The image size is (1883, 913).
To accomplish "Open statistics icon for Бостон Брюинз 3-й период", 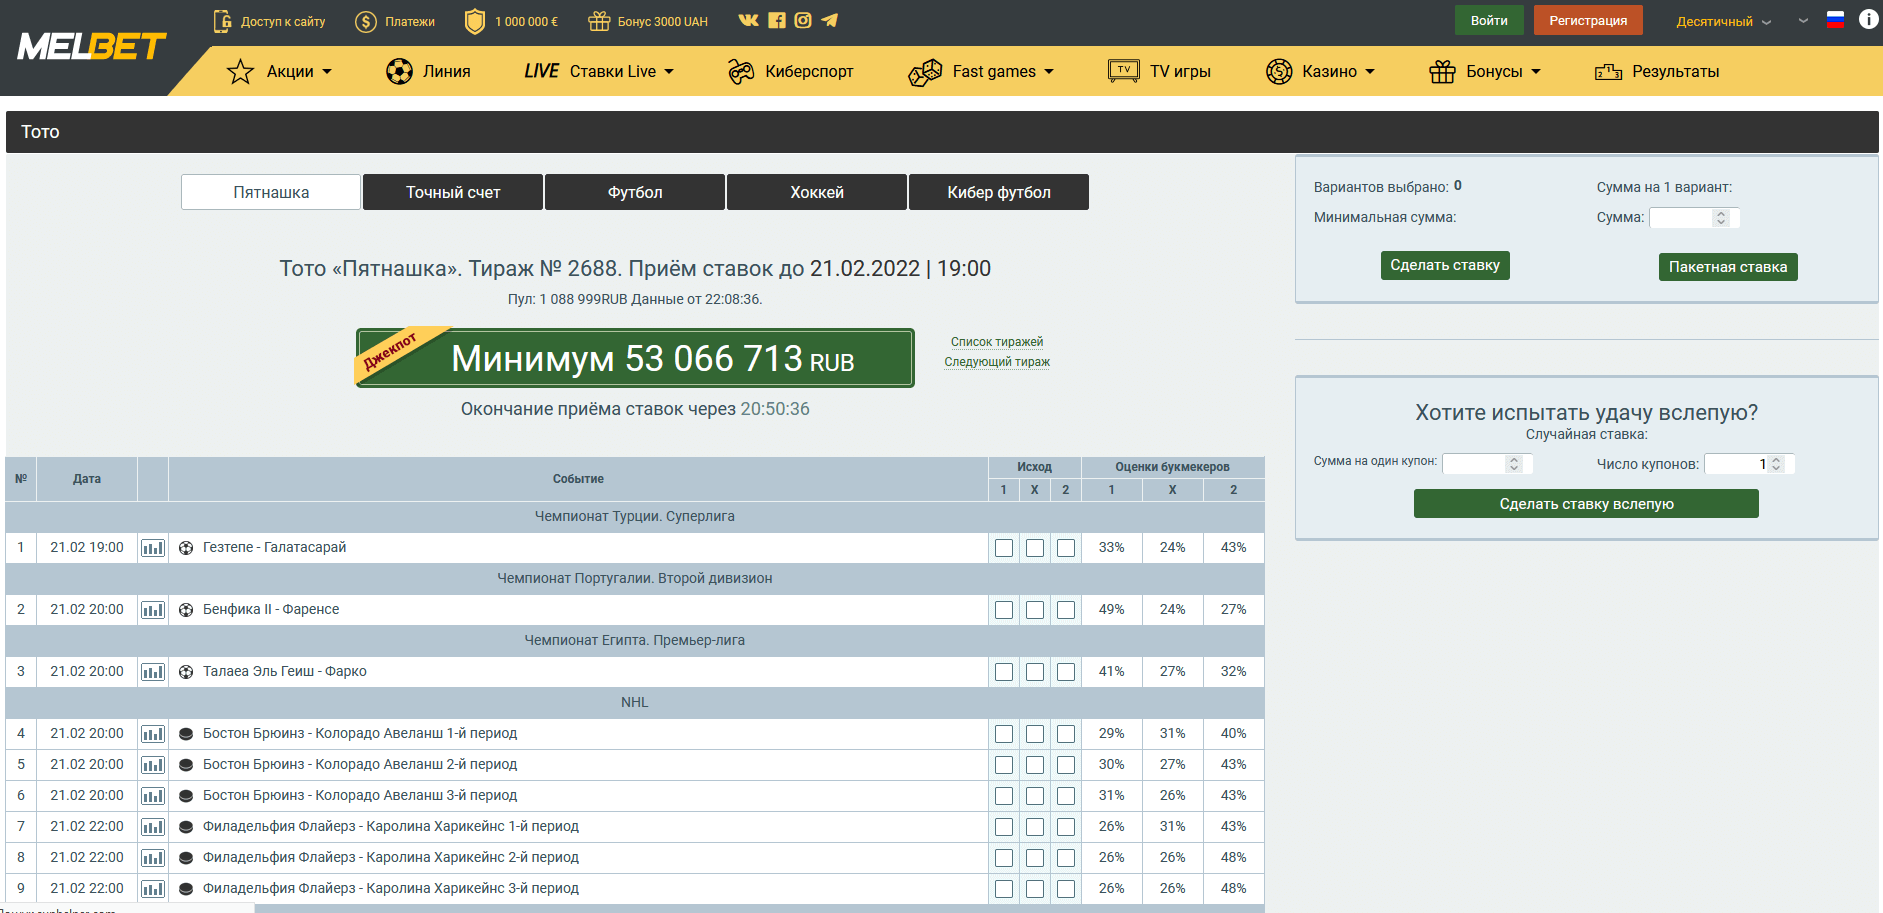I will (x=153, y=796).
